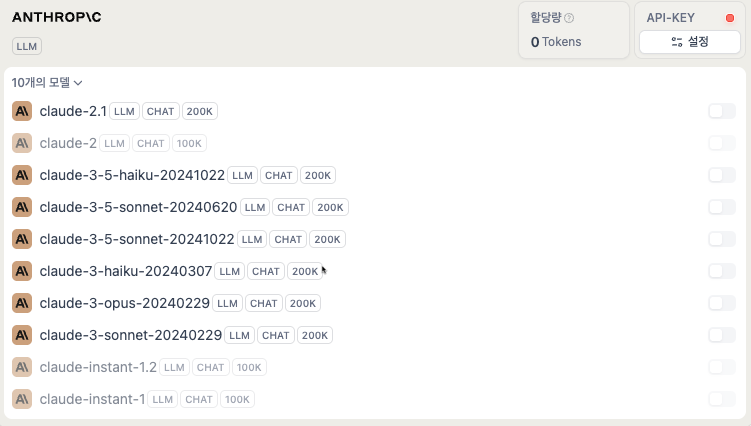Select the claude-2.1 model name
The height and width of the screenshot is (426, 751).
73,111
